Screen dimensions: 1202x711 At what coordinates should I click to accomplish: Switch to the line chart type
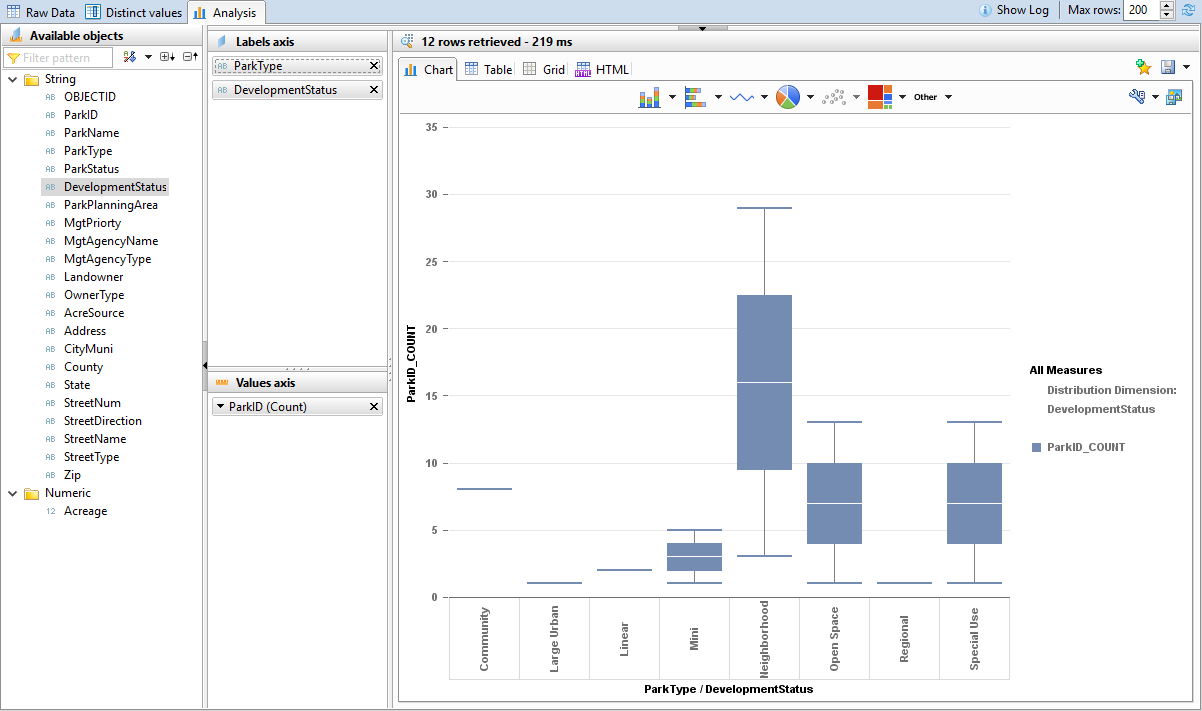point(742,97)
